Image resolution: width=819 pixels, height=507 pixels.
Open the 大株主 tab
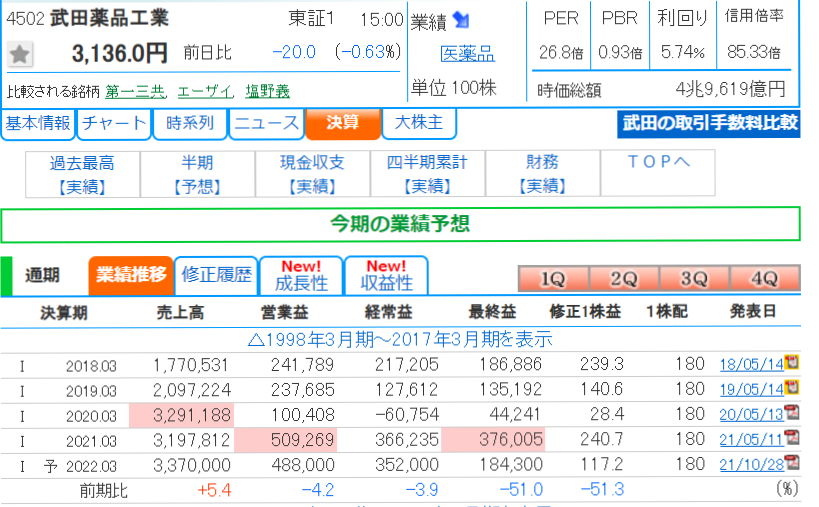coord(419,124)
